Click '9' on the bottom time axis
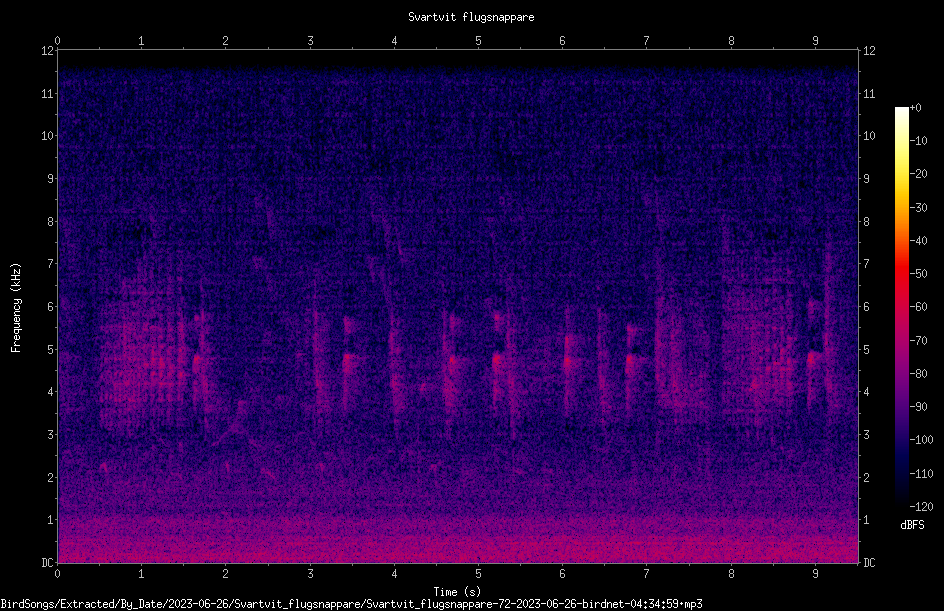944x611 pixels. pyautogui.click(x=816, y=574)
